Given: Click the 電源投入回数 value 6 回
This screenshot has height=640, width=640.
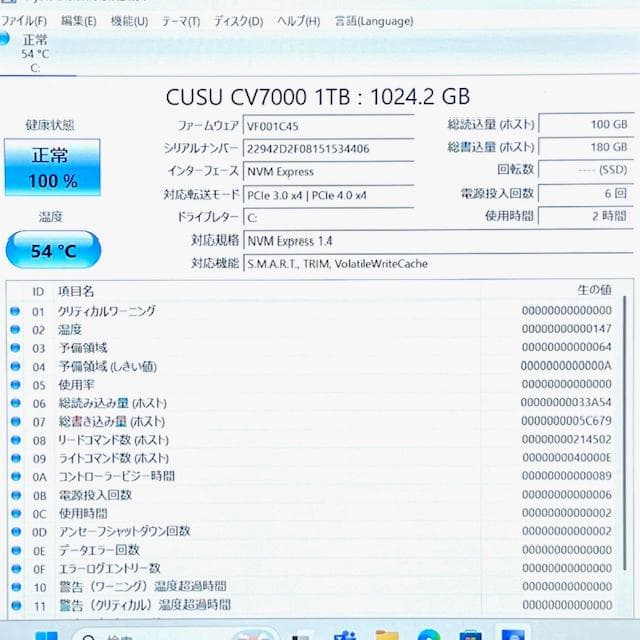Looking at the screenshot, I should 586,193.
